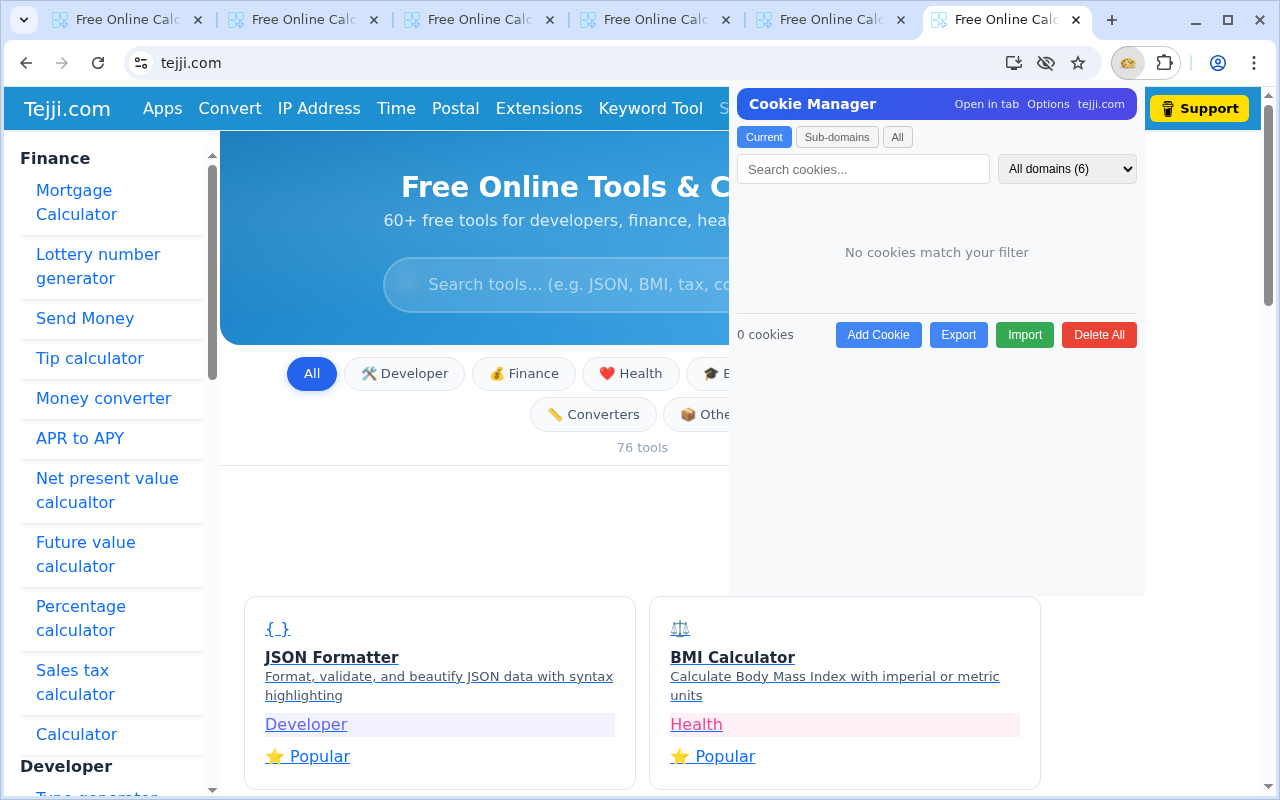Open the Apps nav menu

click(162, 109)
